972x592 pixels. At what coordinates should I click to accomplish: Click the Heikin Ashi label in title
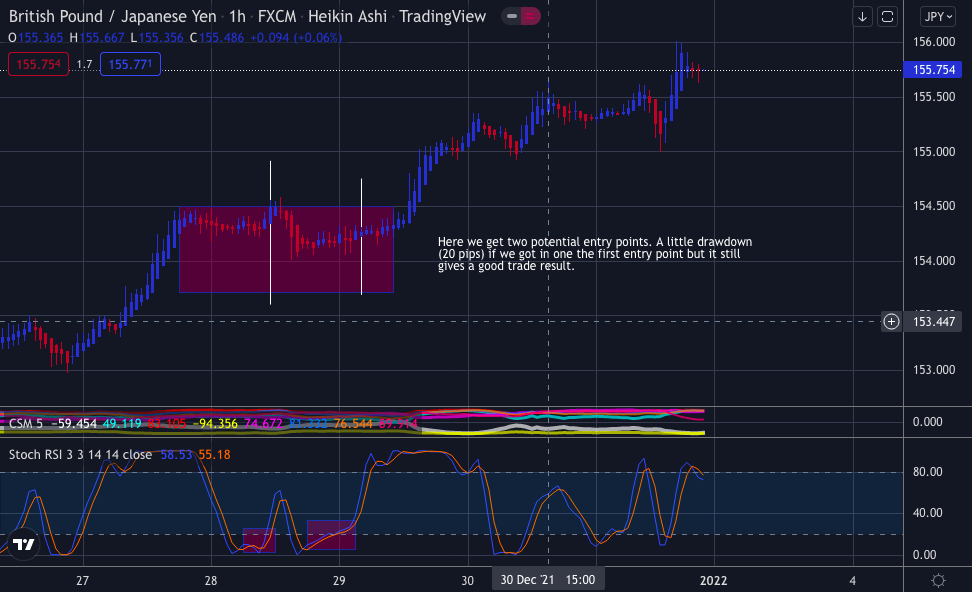347,17
